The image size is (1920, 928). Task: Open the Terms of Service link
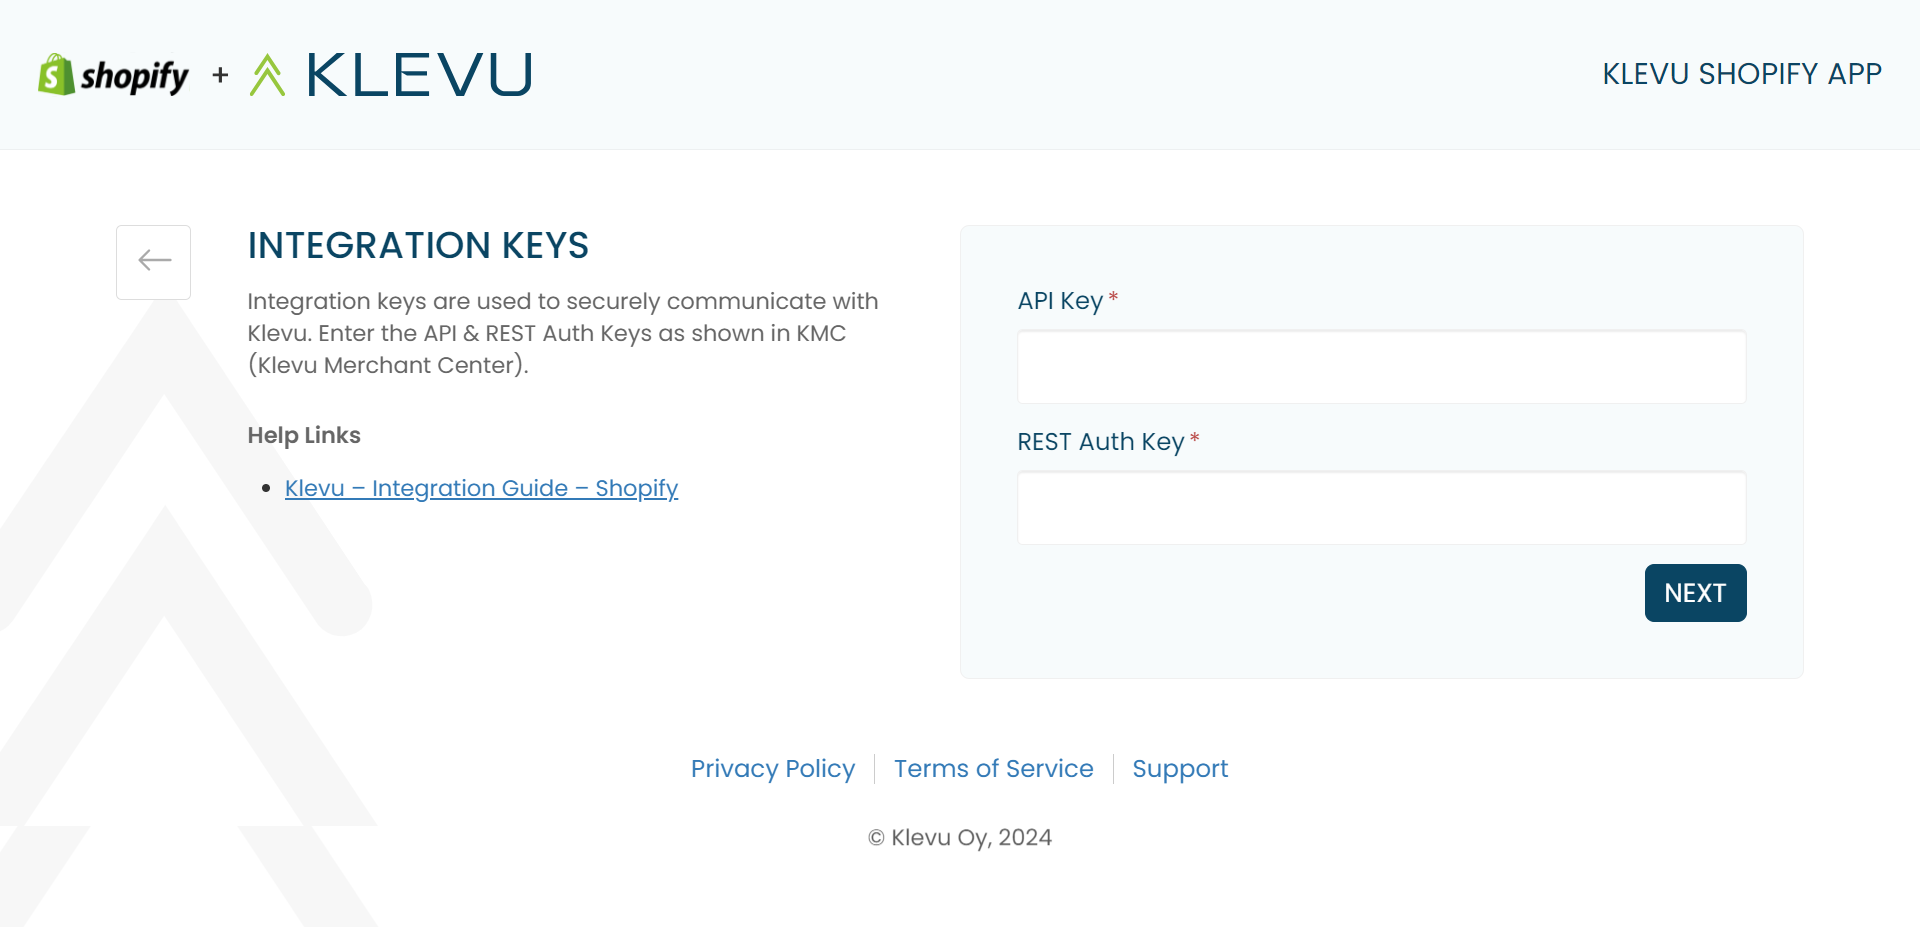[994, 768]
